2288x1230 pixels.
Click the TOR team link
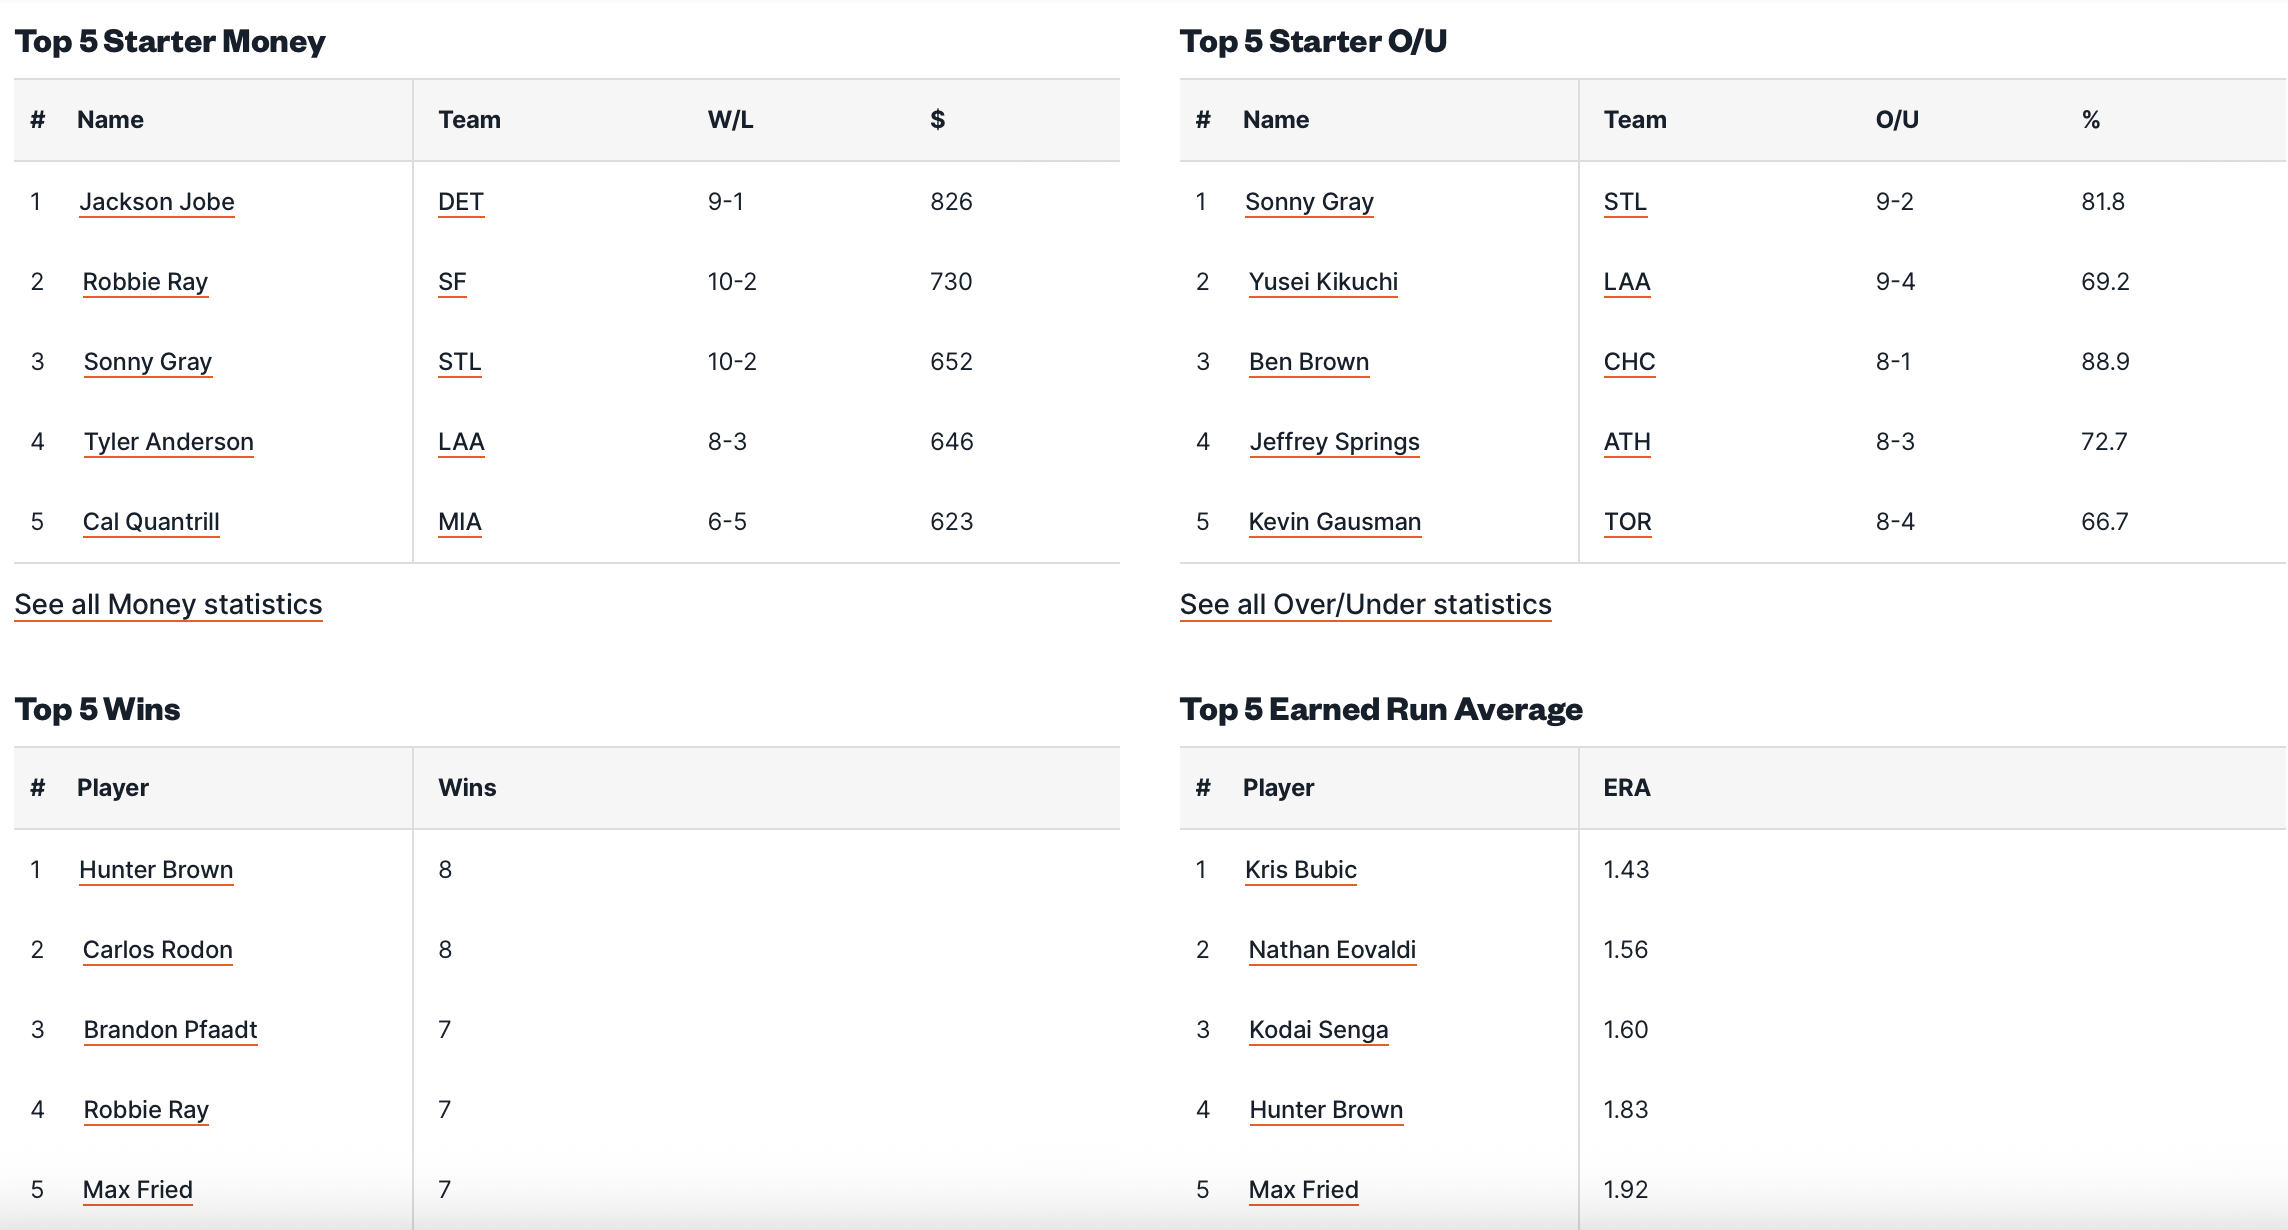(1627, 522)
